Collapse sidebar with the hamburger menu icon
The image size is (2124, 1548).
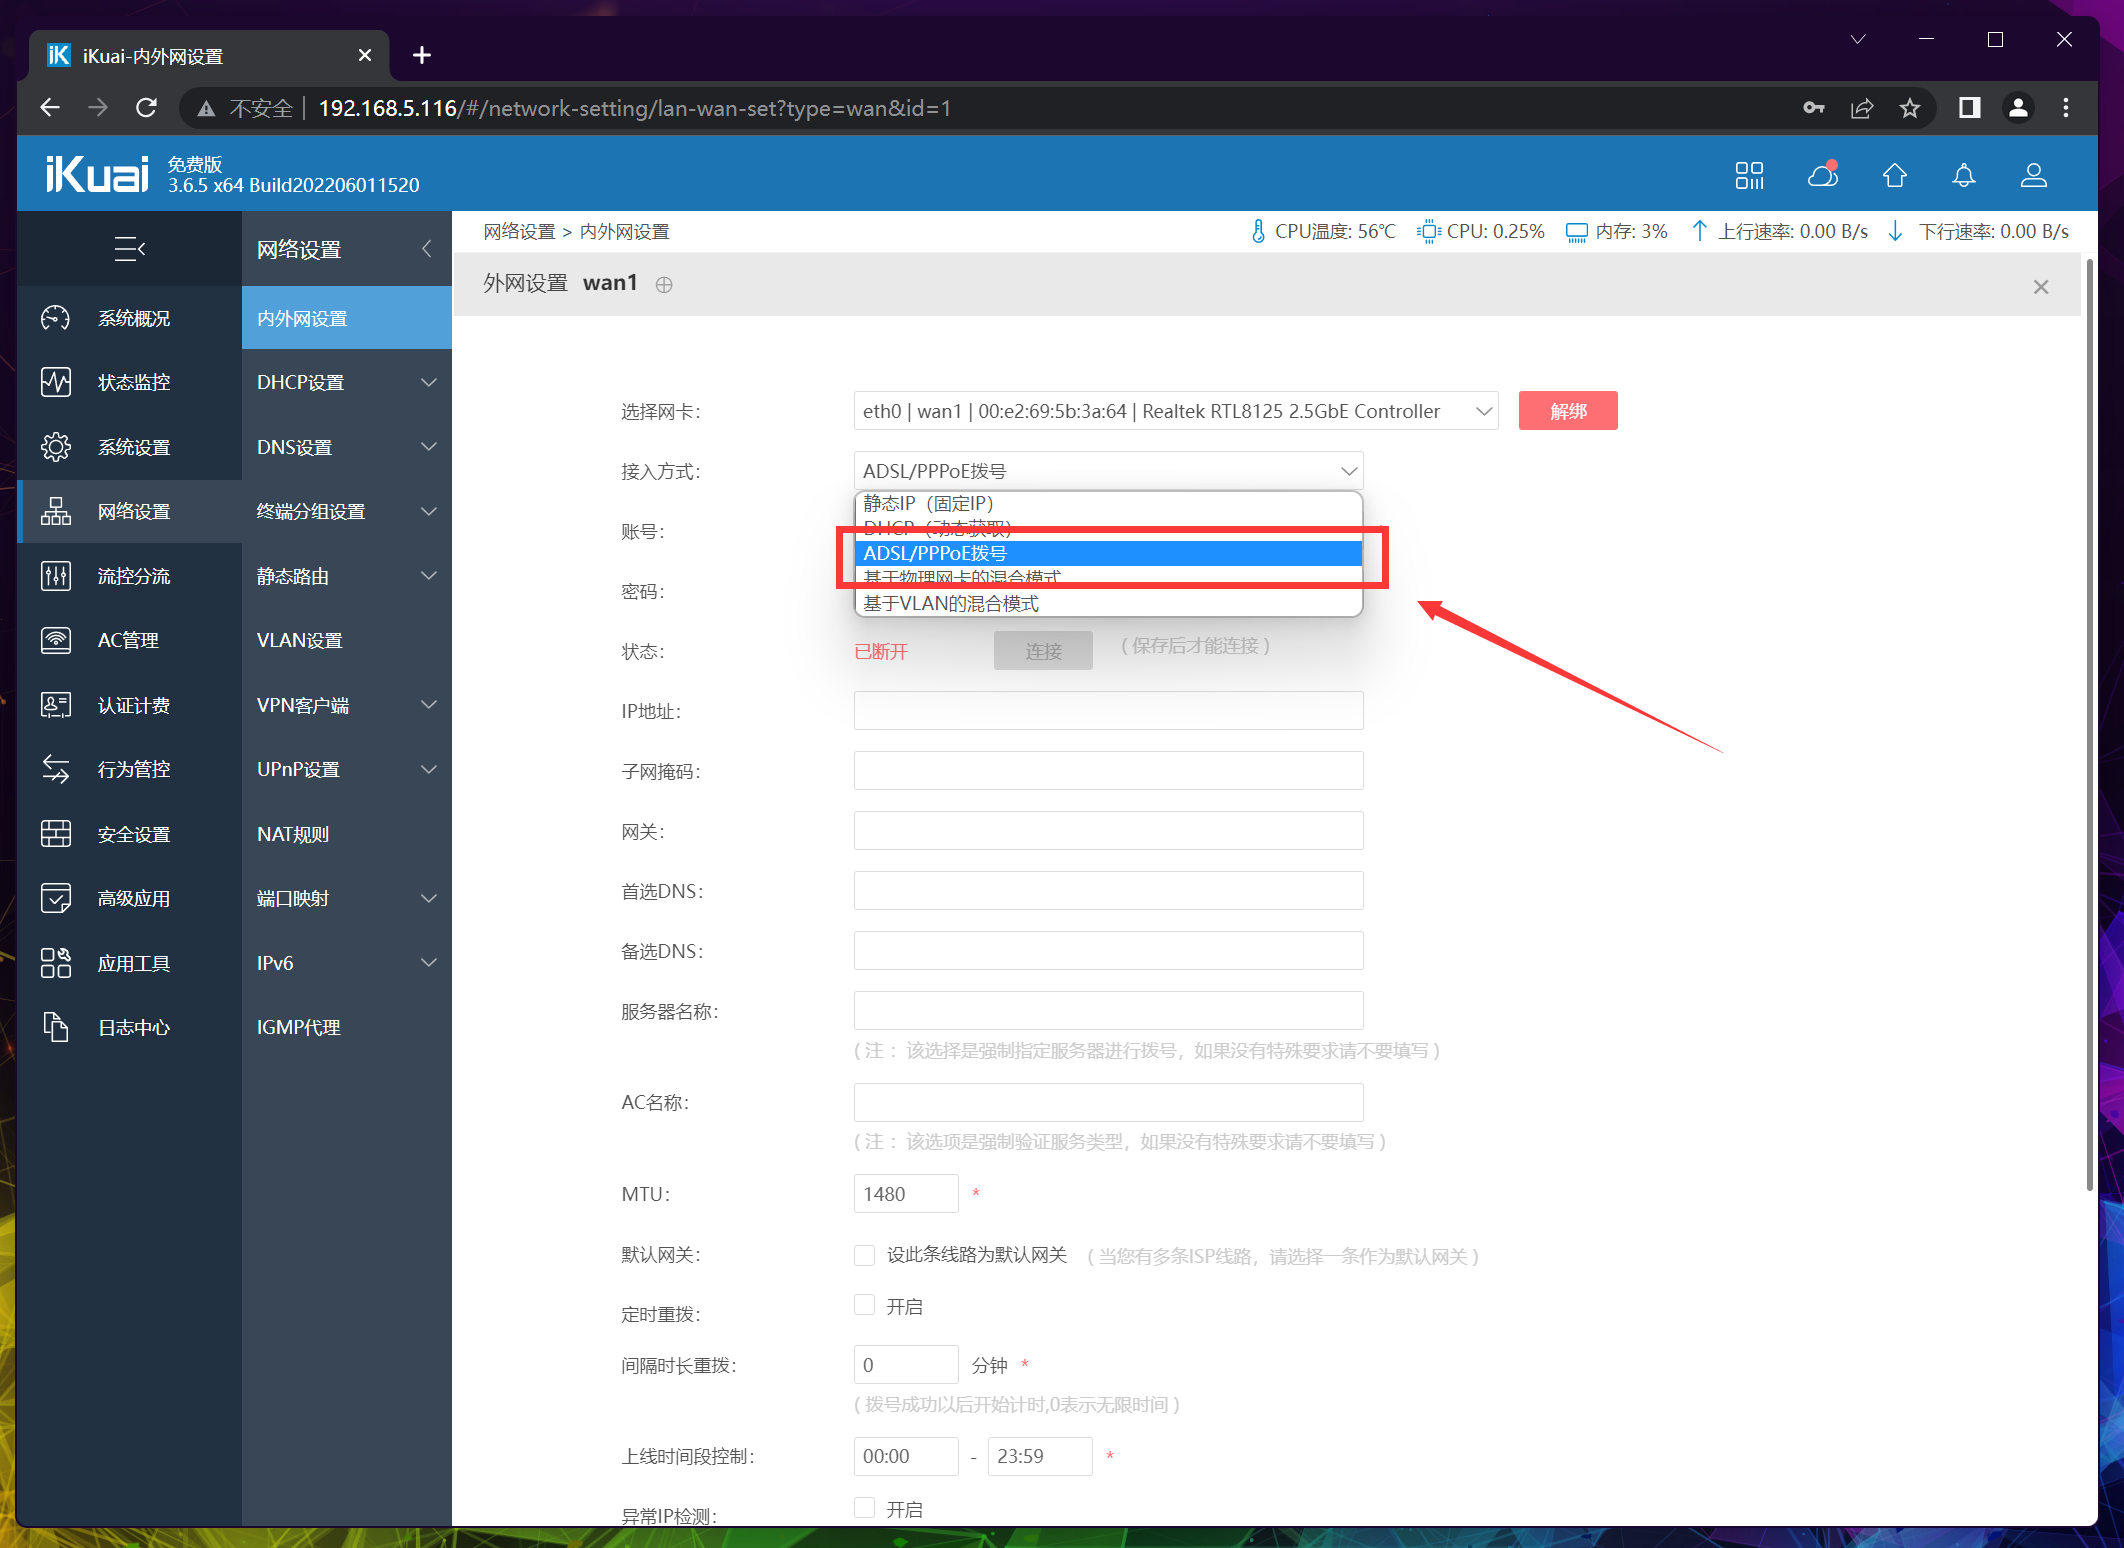point(130,248)
